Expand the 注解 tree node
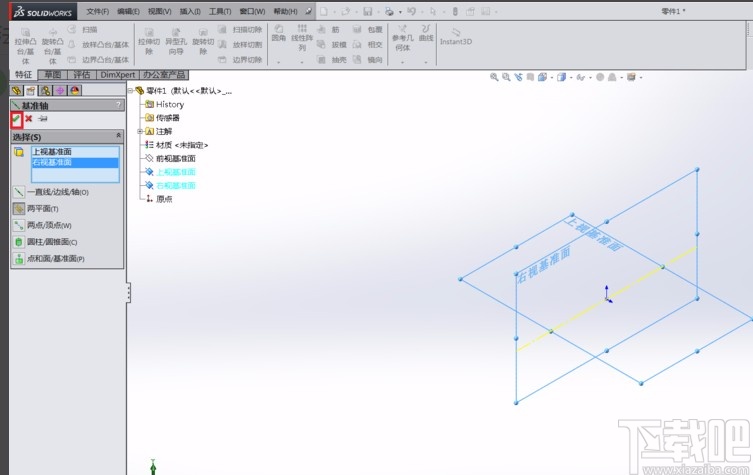Viewport: 753px width, 475px height. point(140,131)
